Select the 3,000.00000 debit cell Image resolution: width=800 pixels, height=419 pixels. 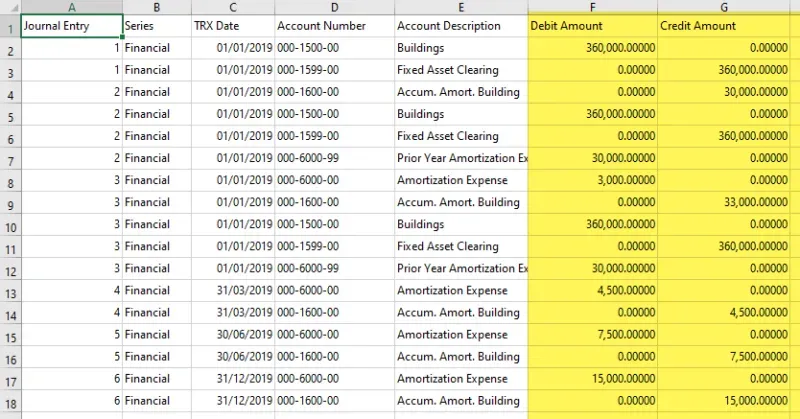pos(592,181)
